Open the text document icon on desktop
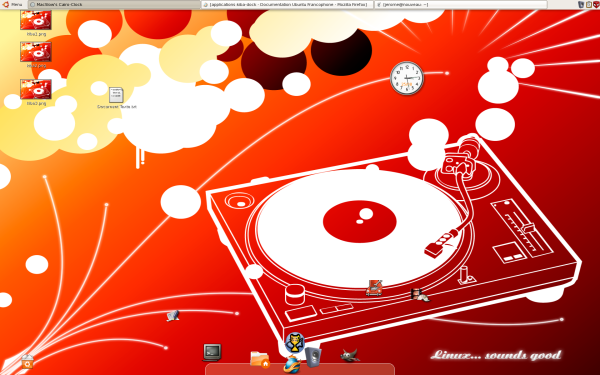600x375 pixels. (116, 95)
